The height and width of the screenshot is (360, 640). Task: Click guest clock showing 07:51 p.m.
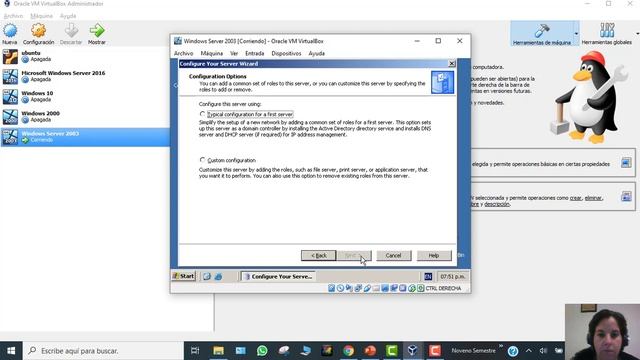452,276
